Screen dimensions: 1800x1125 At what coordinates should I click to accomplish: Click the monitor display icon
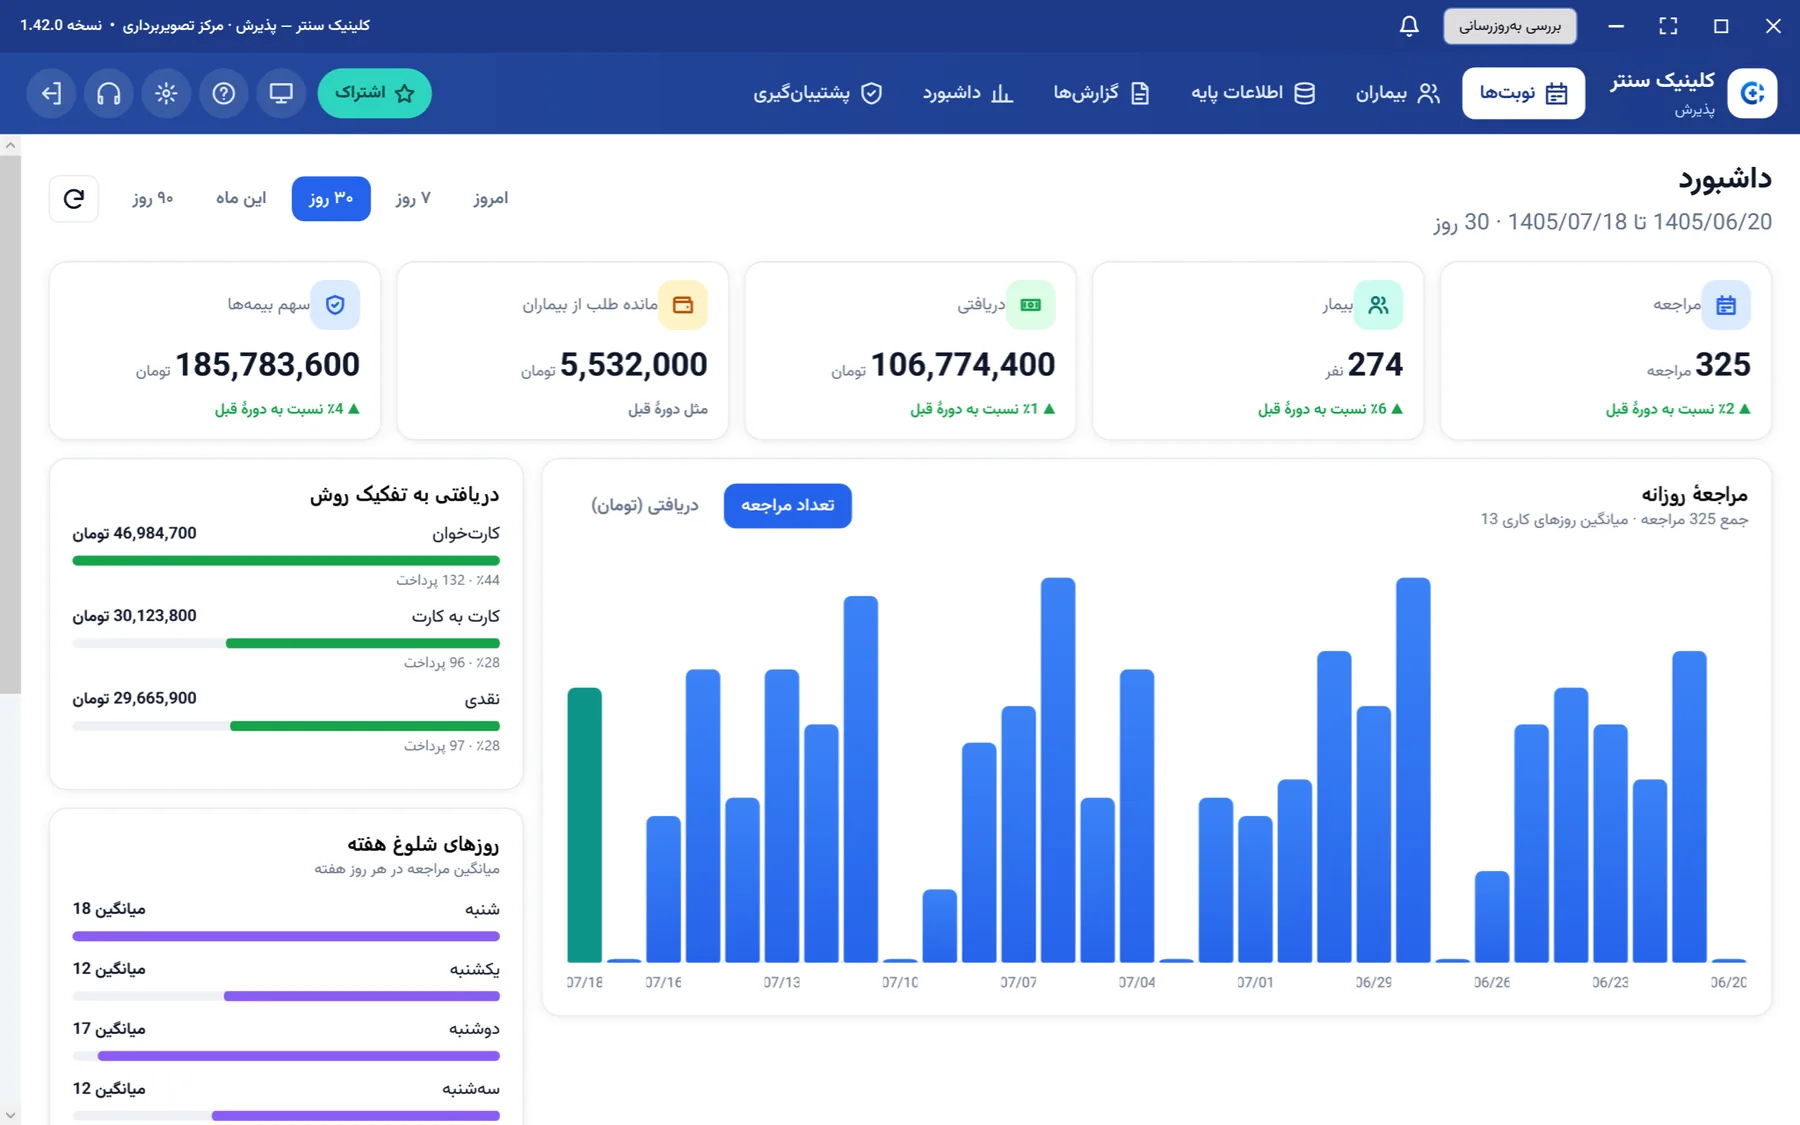(x=281, y=93)
